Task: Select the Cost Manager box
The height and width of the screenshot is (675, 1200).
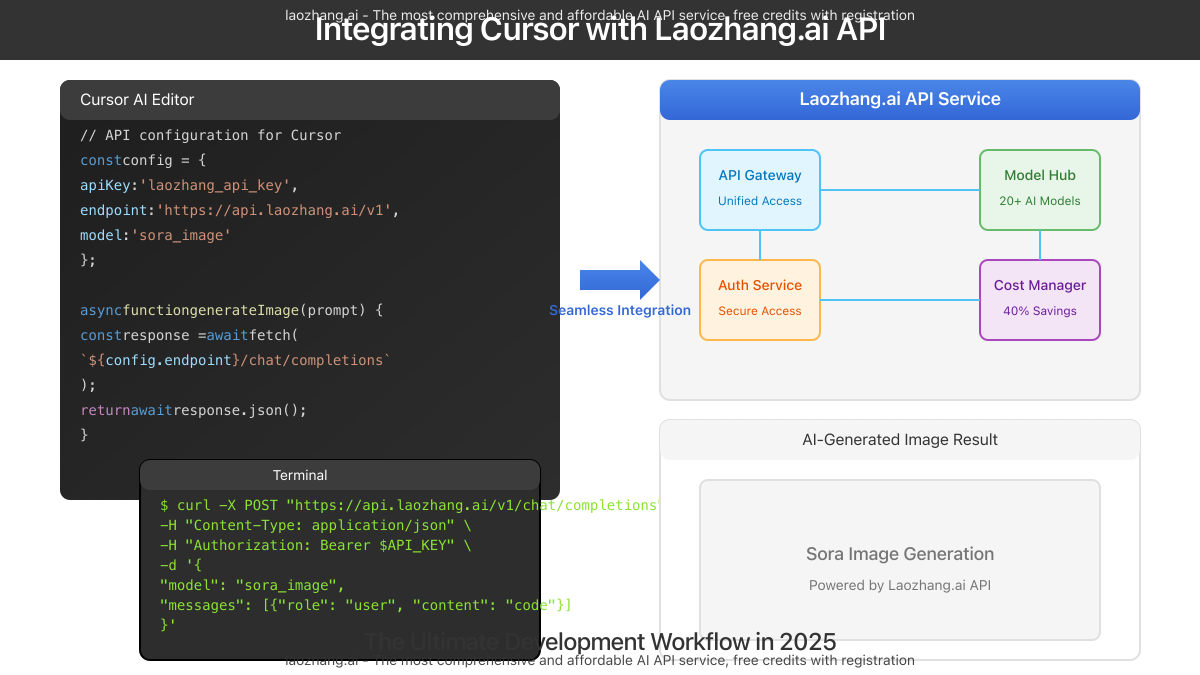Action: 1040,300
